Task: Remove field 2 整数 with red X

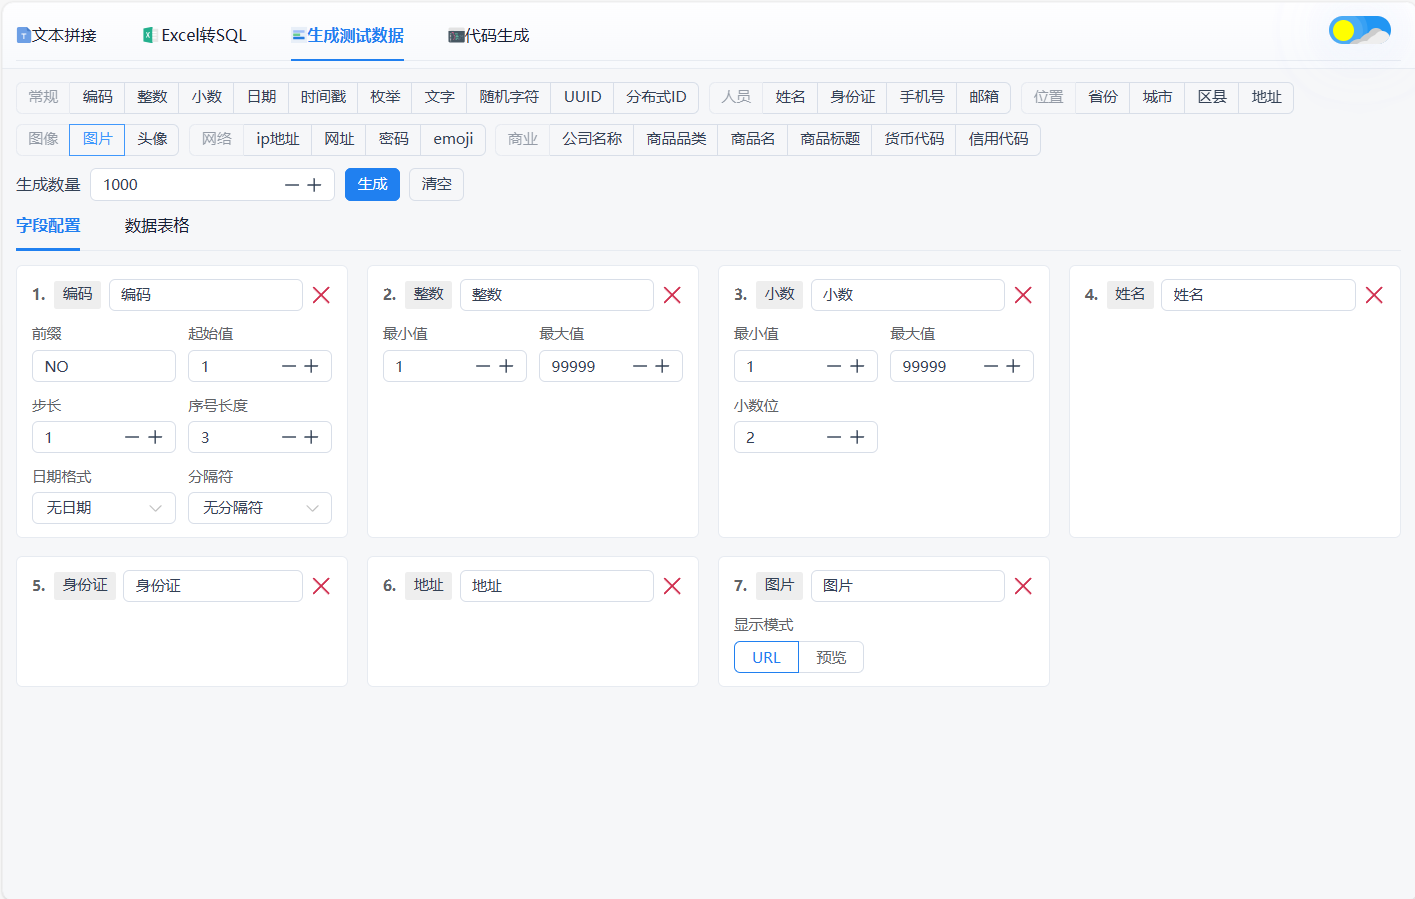Action: [x=672, y=295]
